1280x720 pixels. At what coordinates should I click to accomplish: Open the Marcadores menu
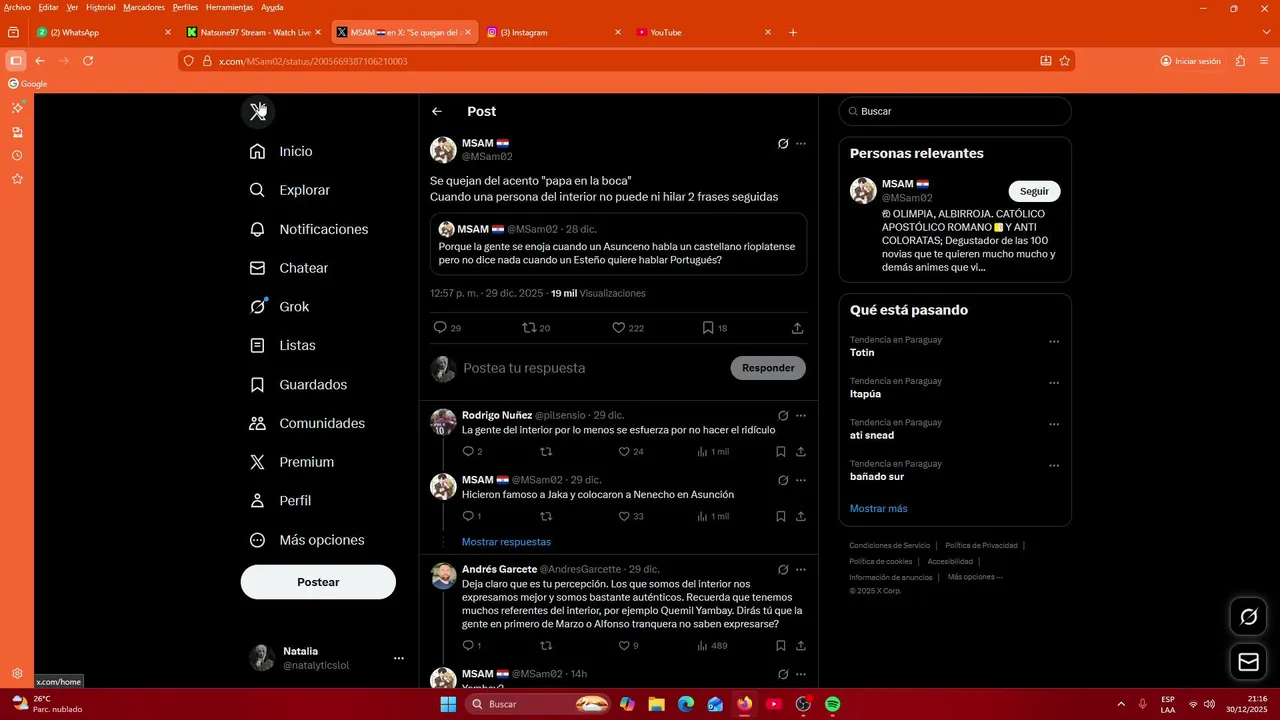pos(144,7)
